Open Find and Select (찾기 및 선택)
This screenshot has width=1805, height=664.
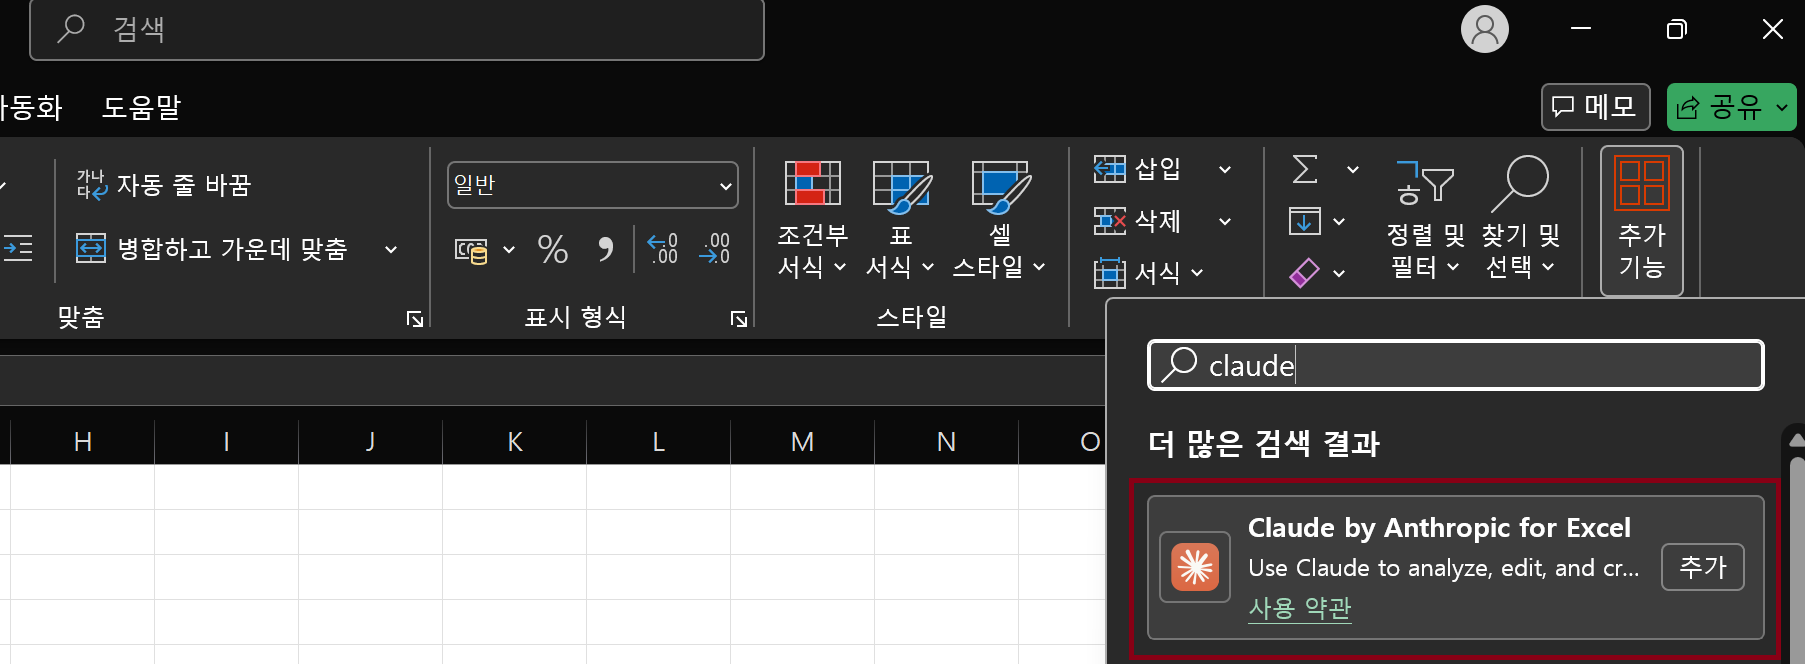(x=1520, y=220)
